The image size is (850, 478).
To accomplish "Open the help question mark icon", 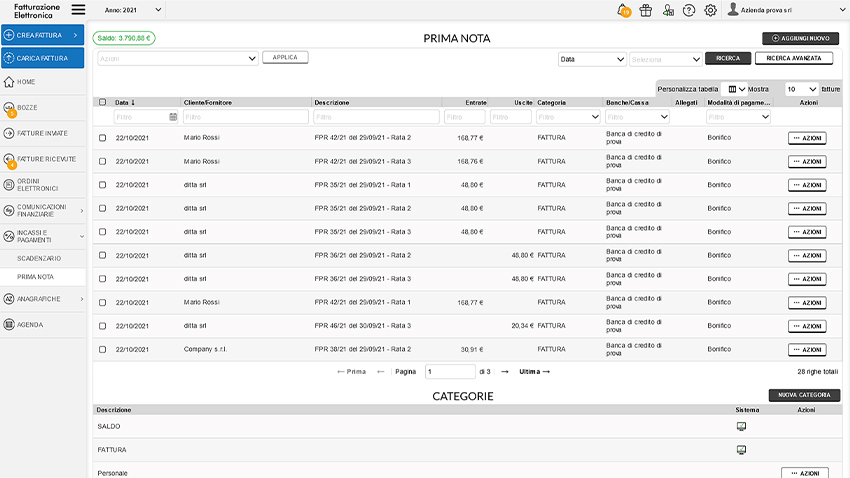I will click(689, 10).
